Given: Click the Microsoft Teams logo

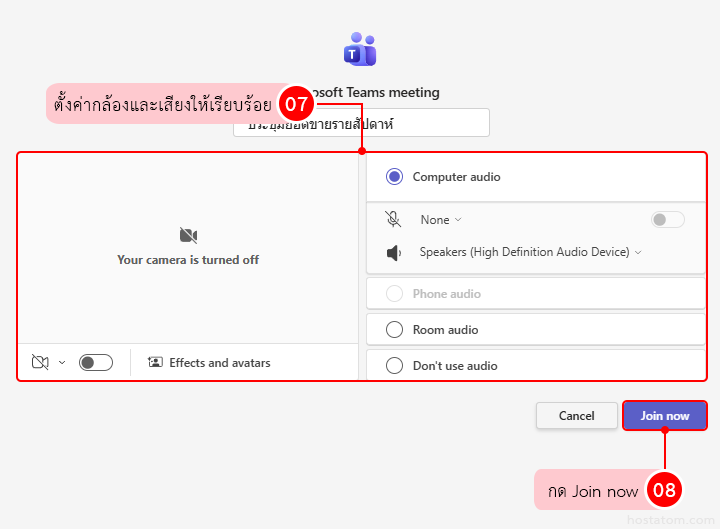Looking at the screenshot, I should click(x=360, y=49).
